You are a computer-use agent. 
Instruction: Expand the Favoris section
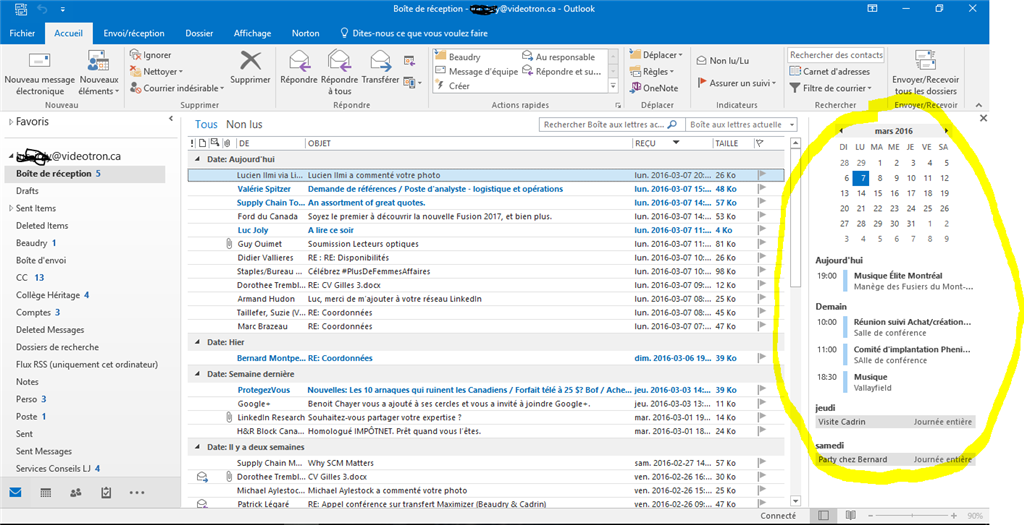(10, 121)
